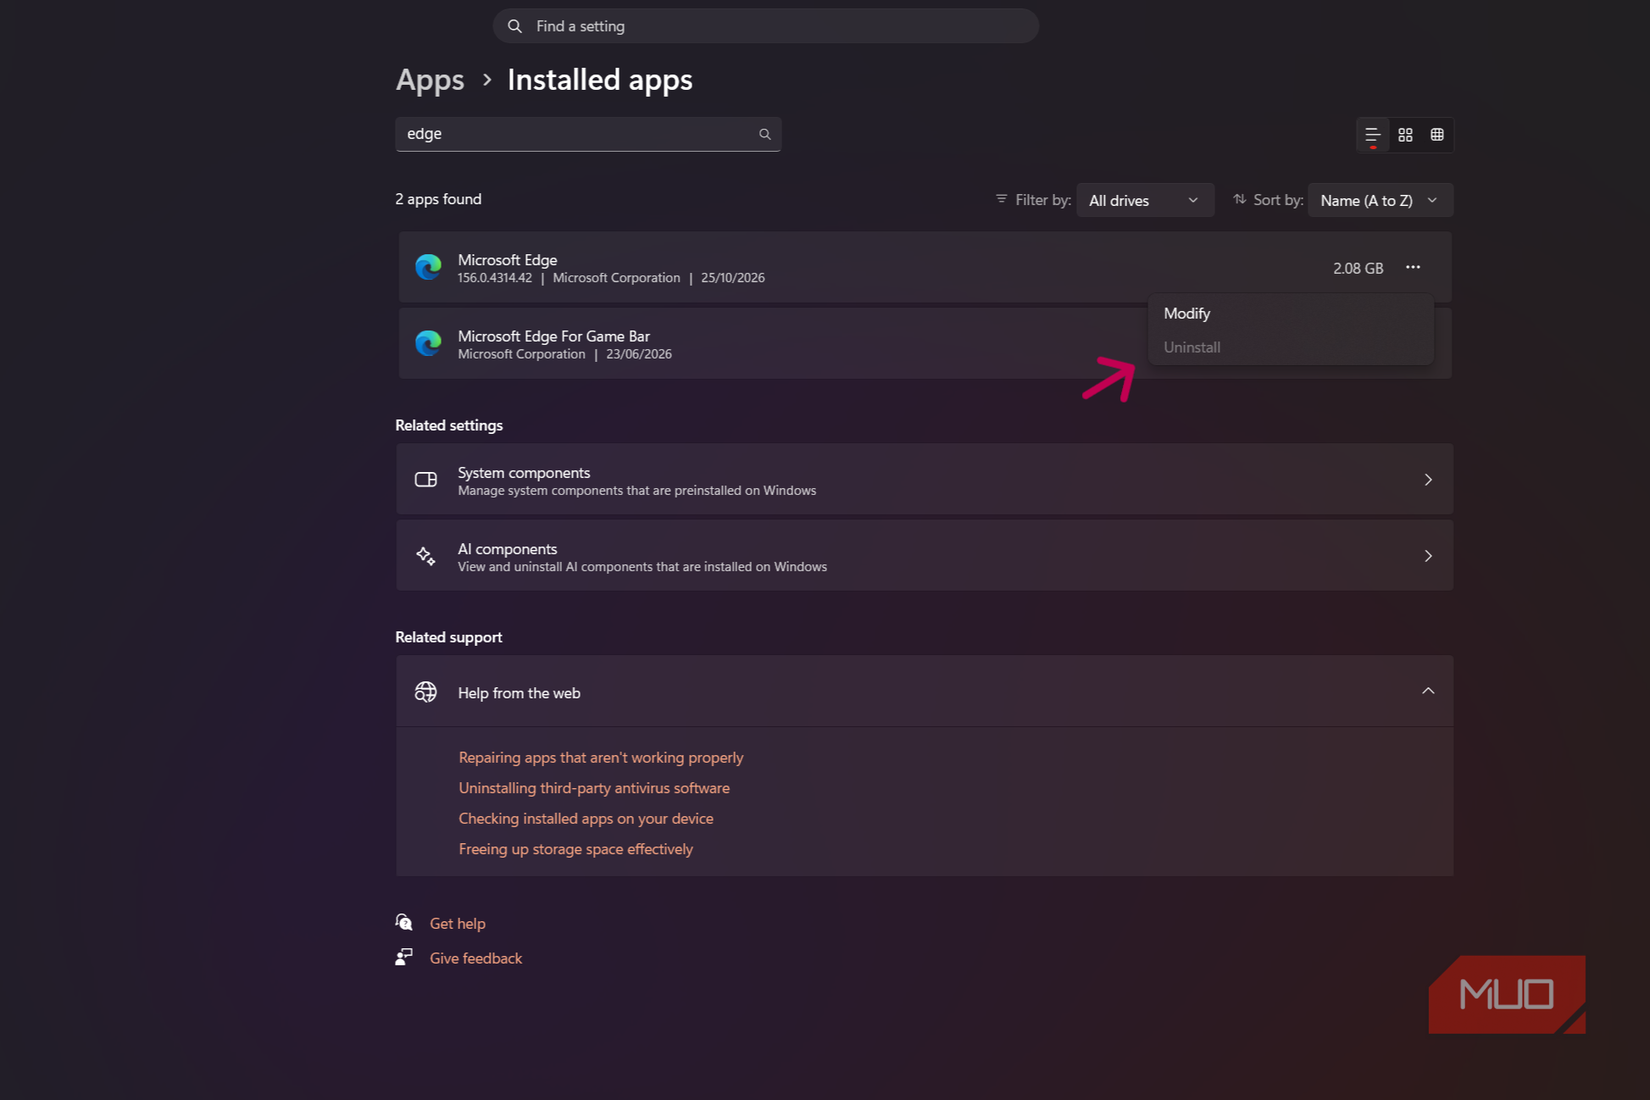Open the Sort by Name (A to Z) dropdown
This screenshot has width=1650, height=1100.
coord(1380,200)
